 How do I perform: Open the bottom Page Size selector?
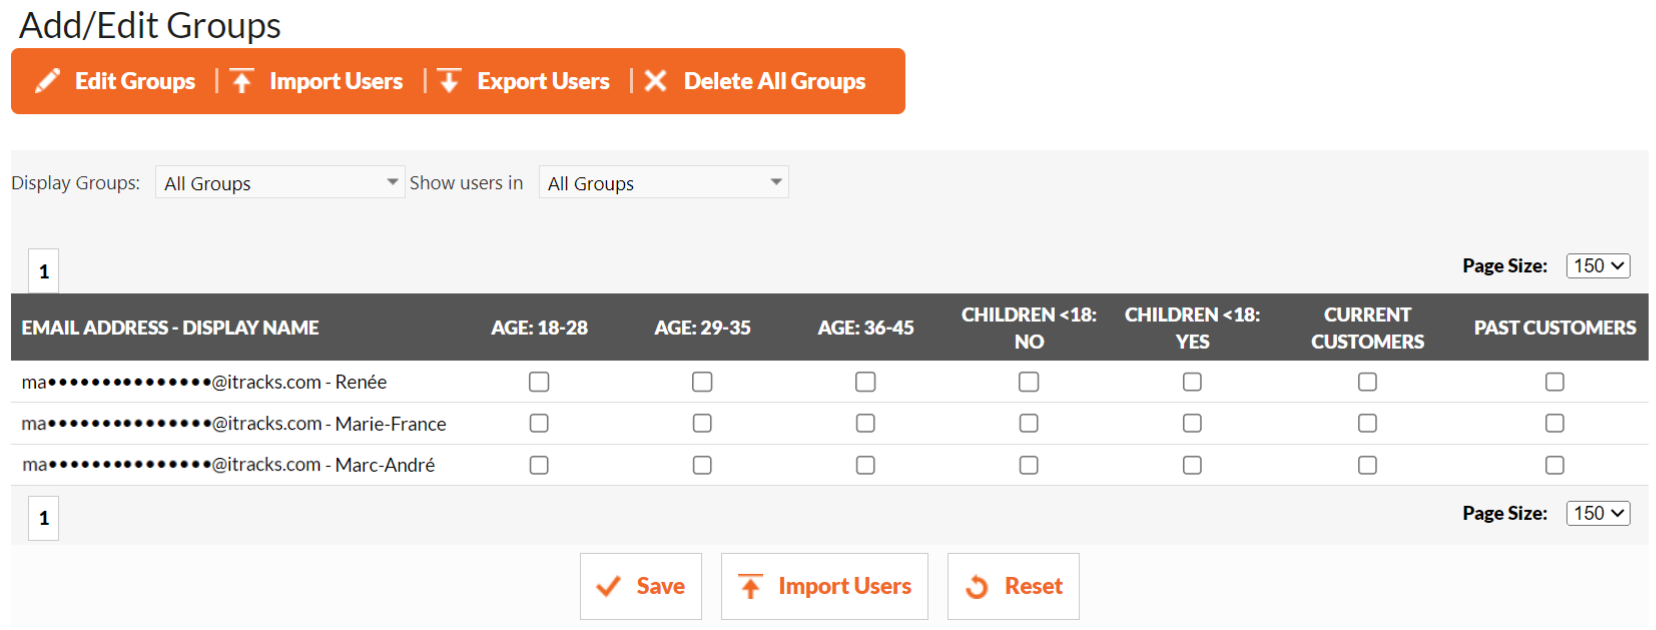click(x=1598, y=513)
